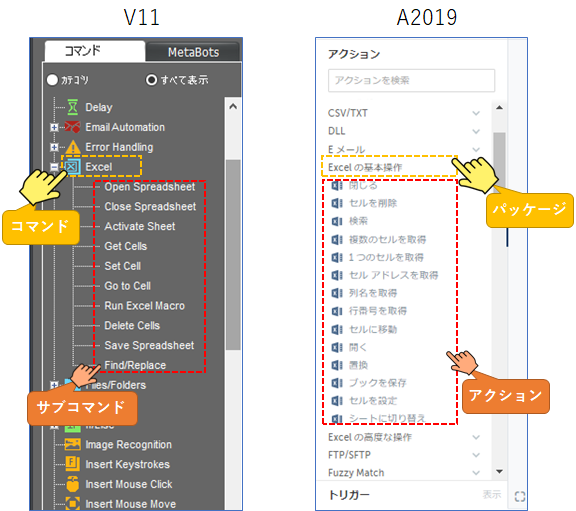Click the Insert Keystrokes icon
Viewport: 576px width, 511px height.
coord(73,464)
